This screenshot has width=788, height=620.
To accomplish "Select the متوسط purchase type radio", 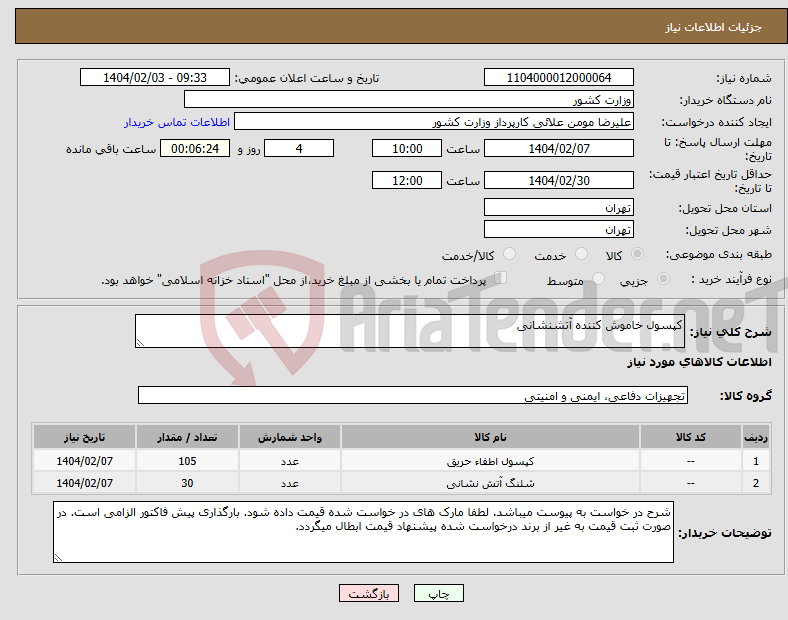I will pos(598,278).
